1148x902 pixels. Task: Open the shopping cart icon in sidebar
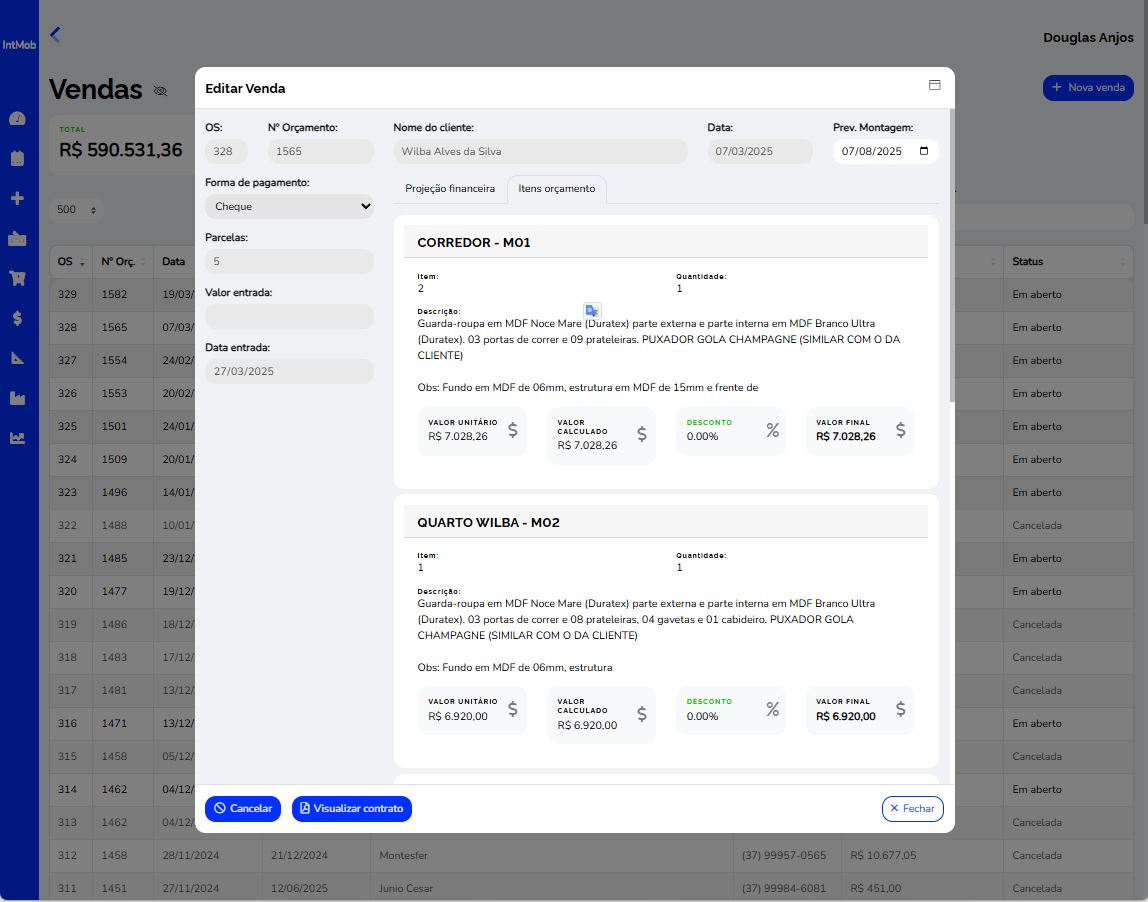pos(17,278)
